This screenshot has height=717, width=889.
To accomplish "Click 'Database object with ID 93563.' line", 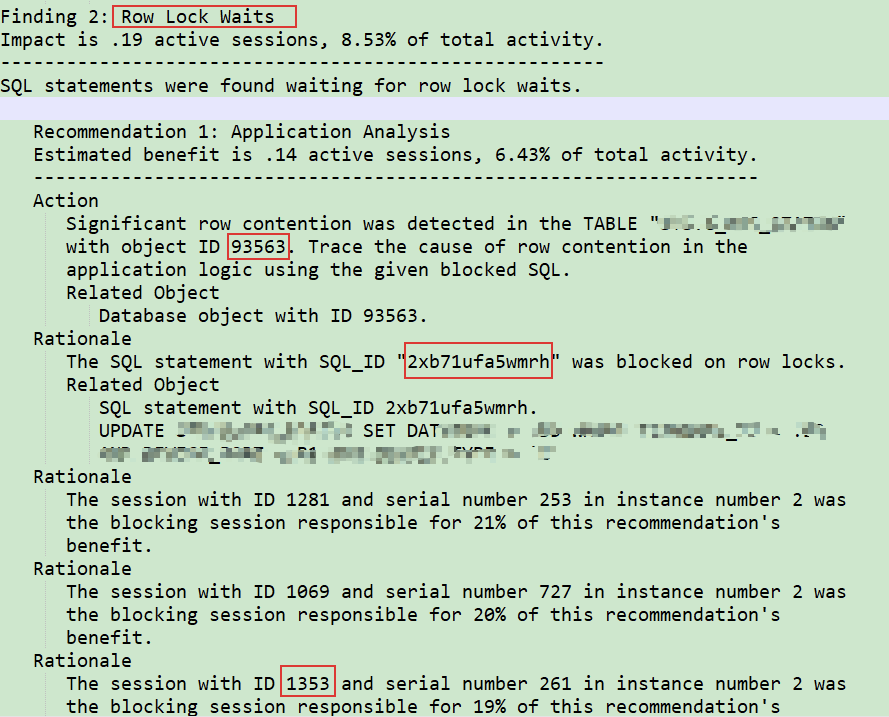I will pyautogui.click(x=263, y=316).
